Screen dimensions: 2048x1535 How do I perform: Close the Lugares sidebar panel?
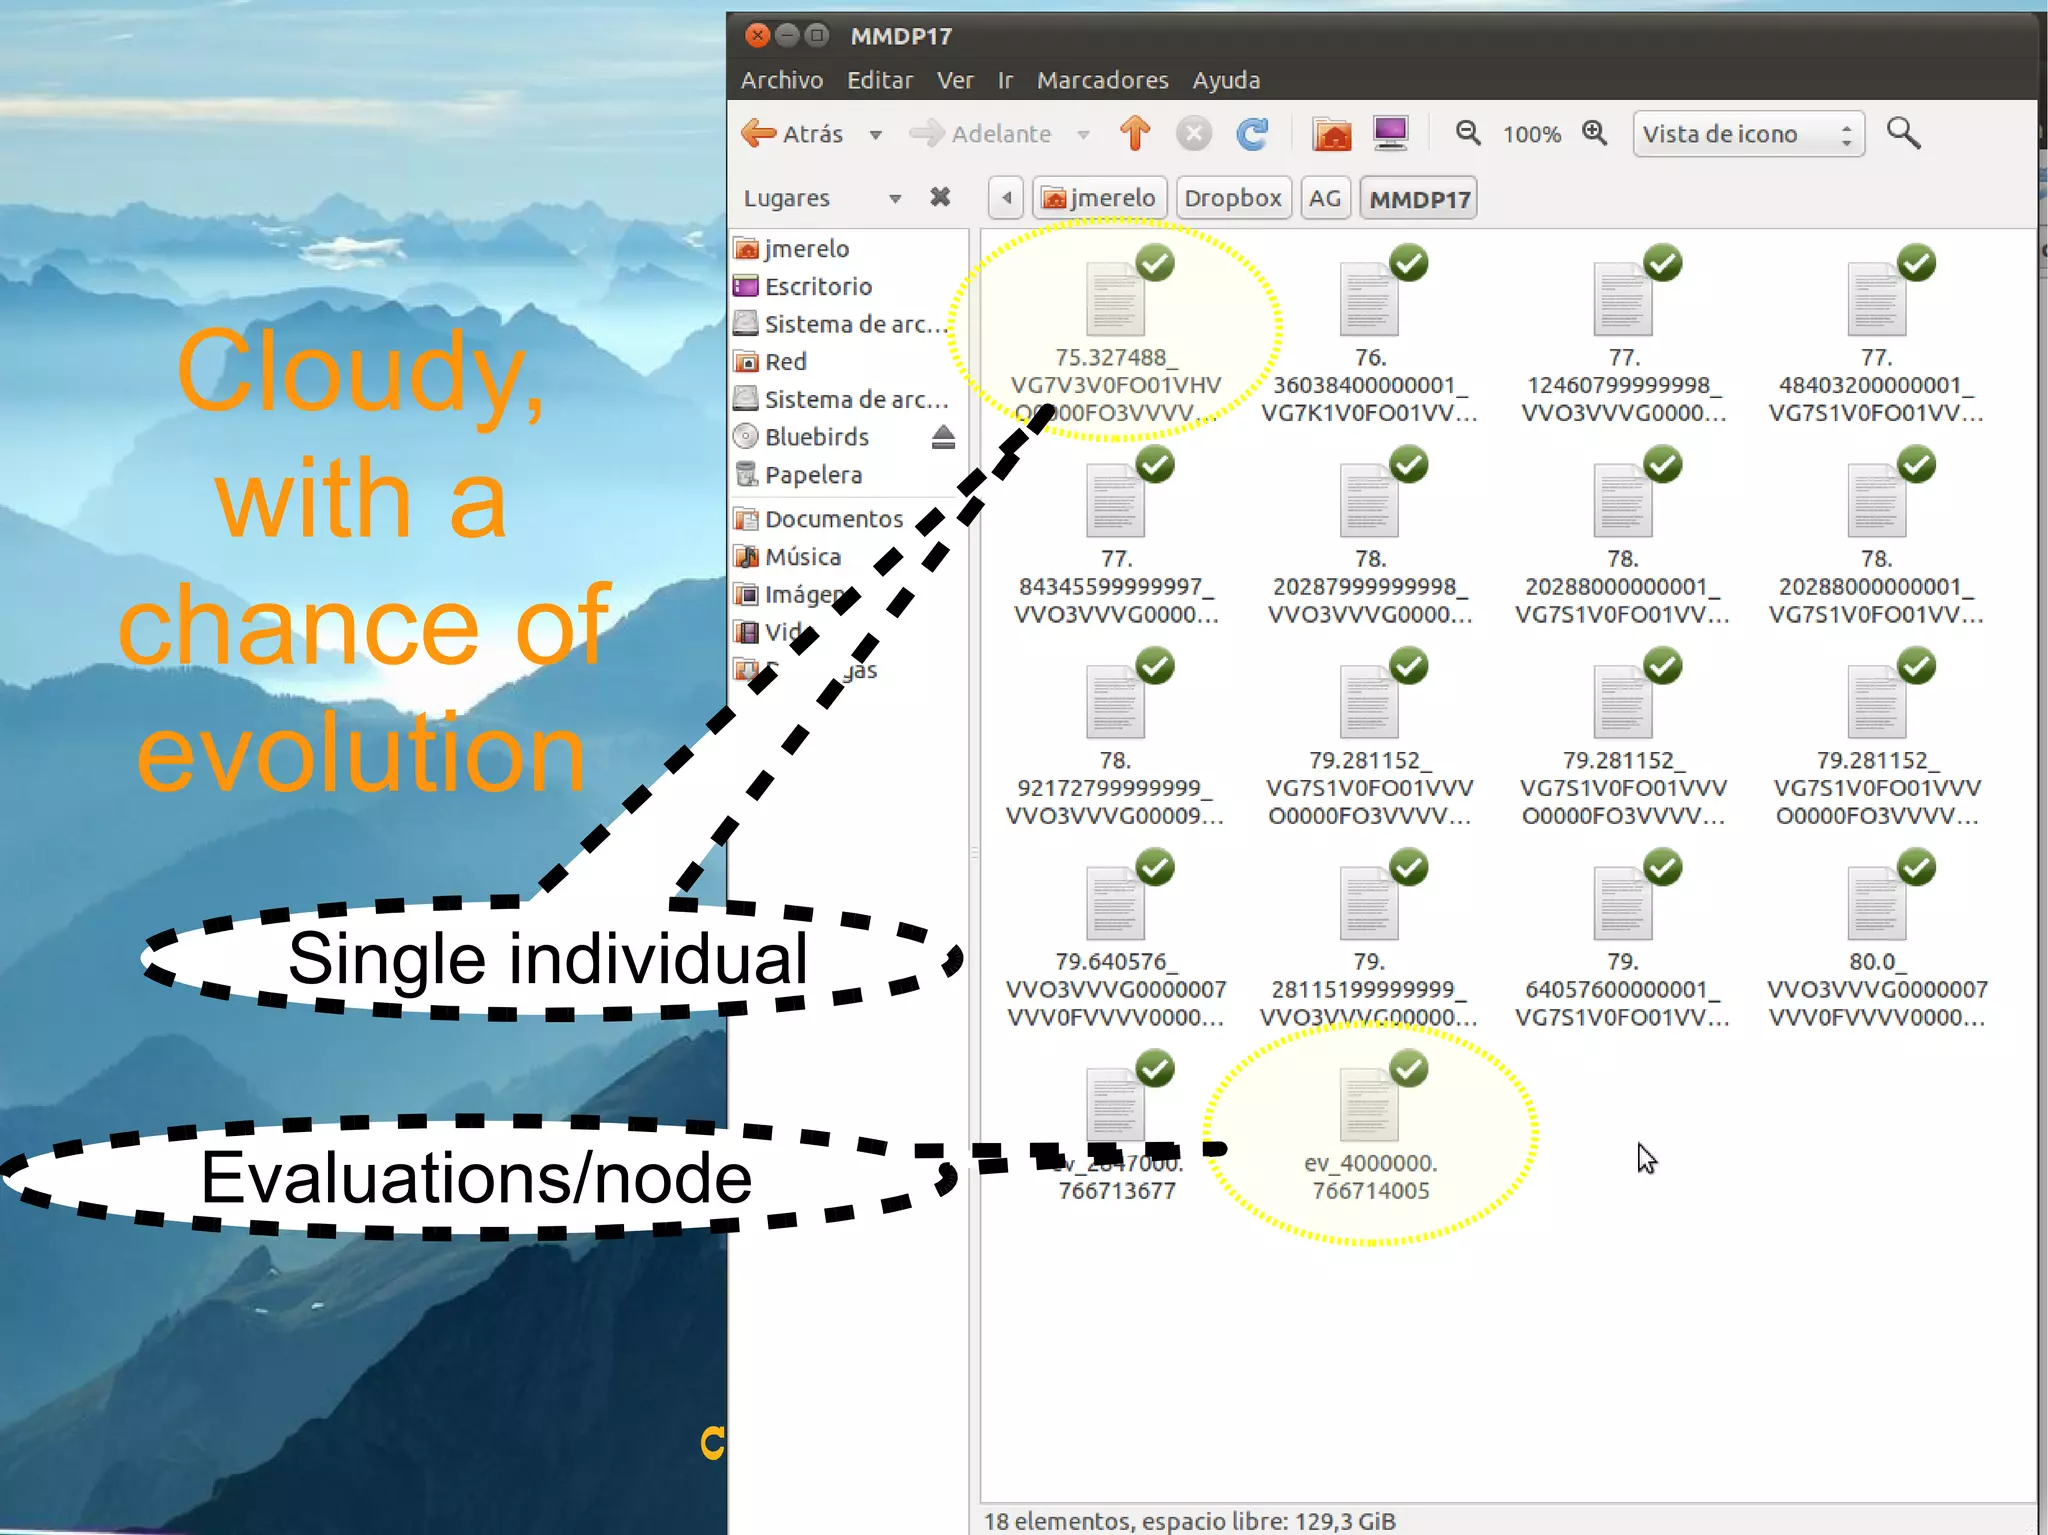click(x=939, y=197)
